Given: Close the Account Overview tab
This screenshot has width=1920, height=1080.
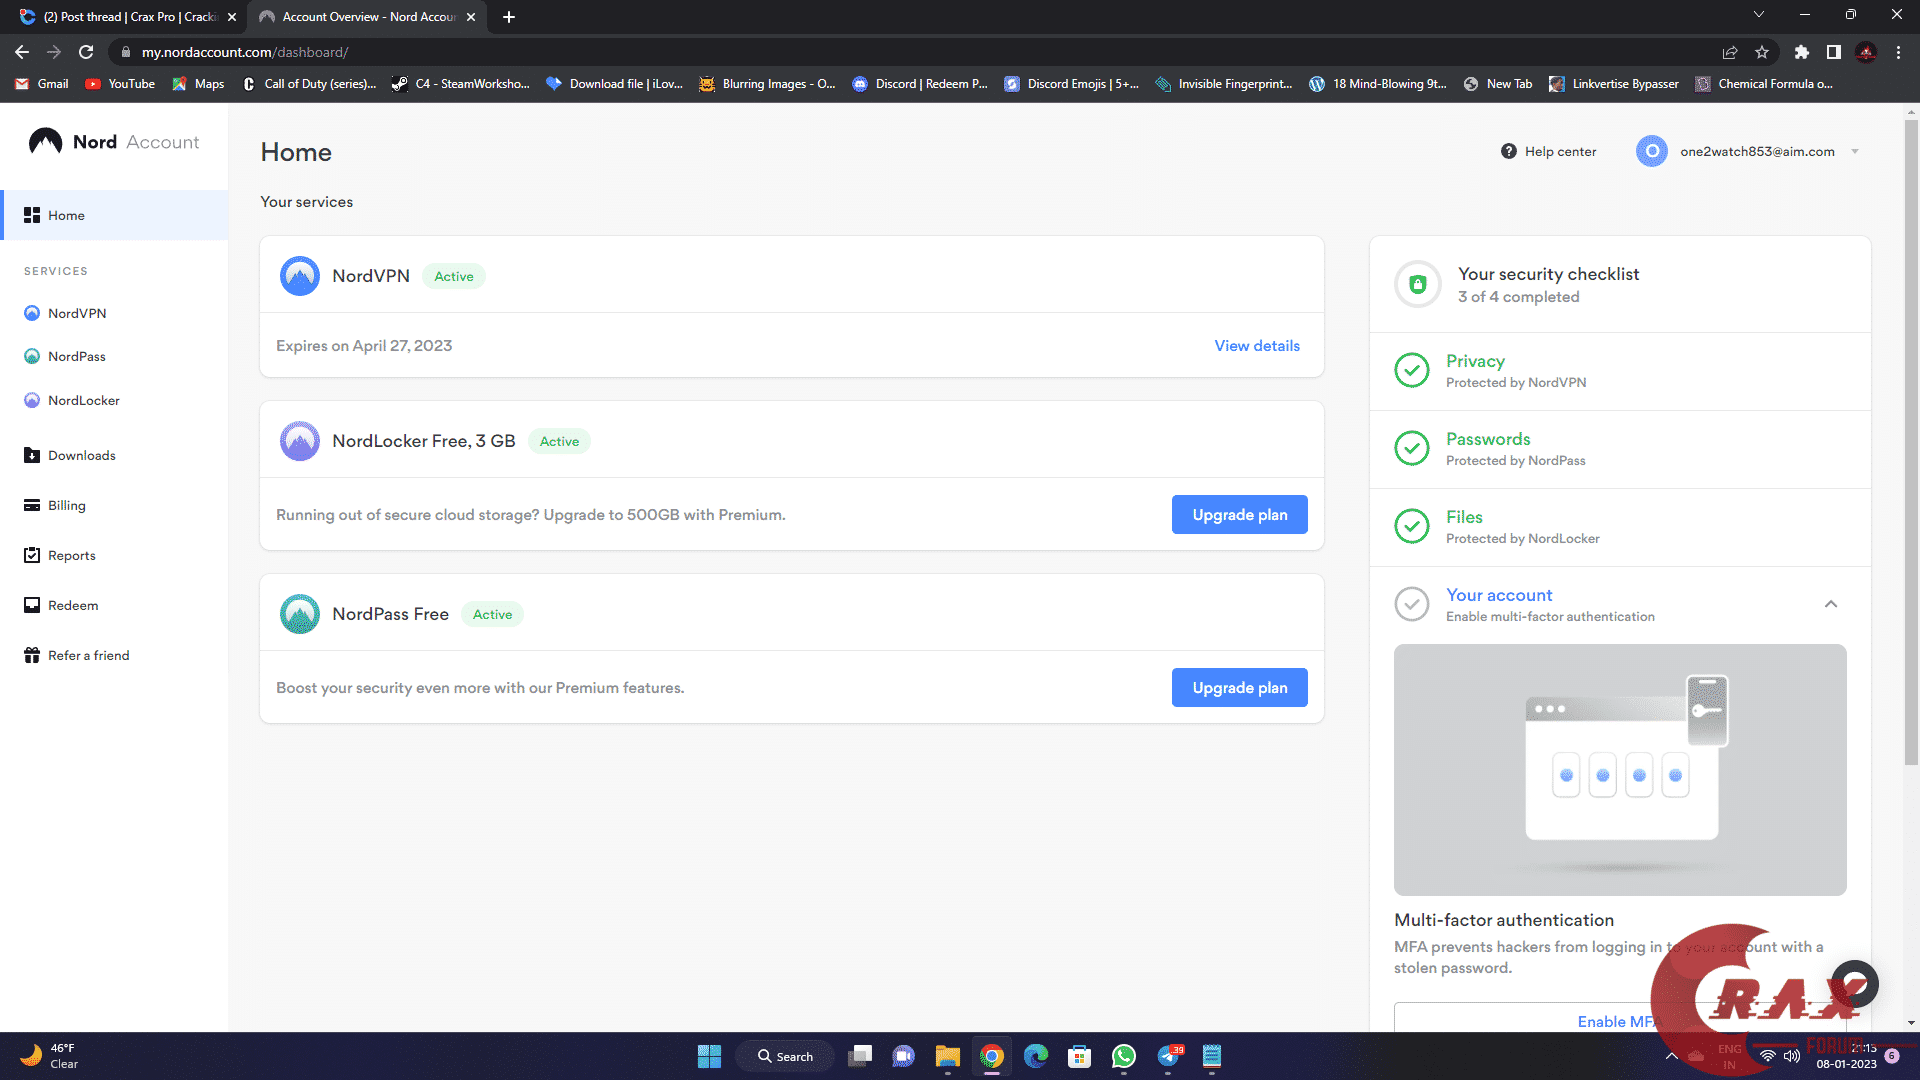Looking at the screenshot, I should pyautogui.click(x=471, y=17).
